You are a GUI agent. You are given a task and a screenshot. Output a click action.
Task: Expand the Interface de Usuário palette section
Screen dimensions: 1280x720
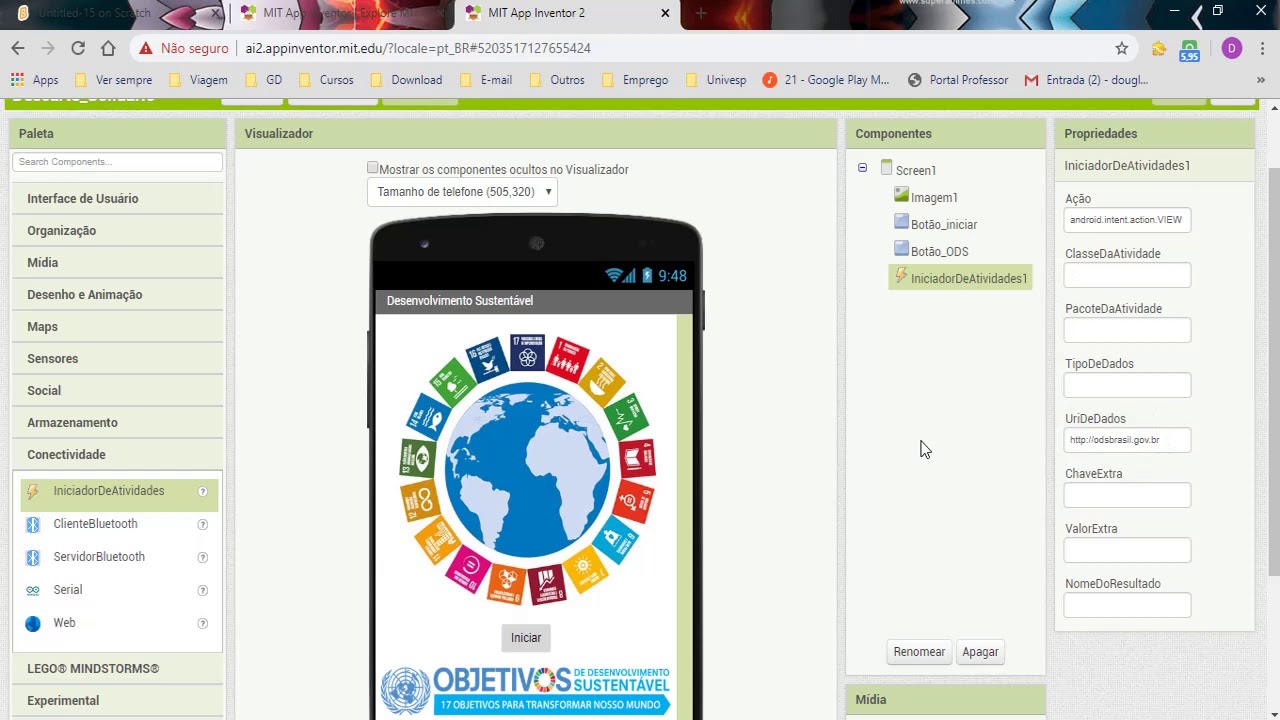tap(117, 199)
